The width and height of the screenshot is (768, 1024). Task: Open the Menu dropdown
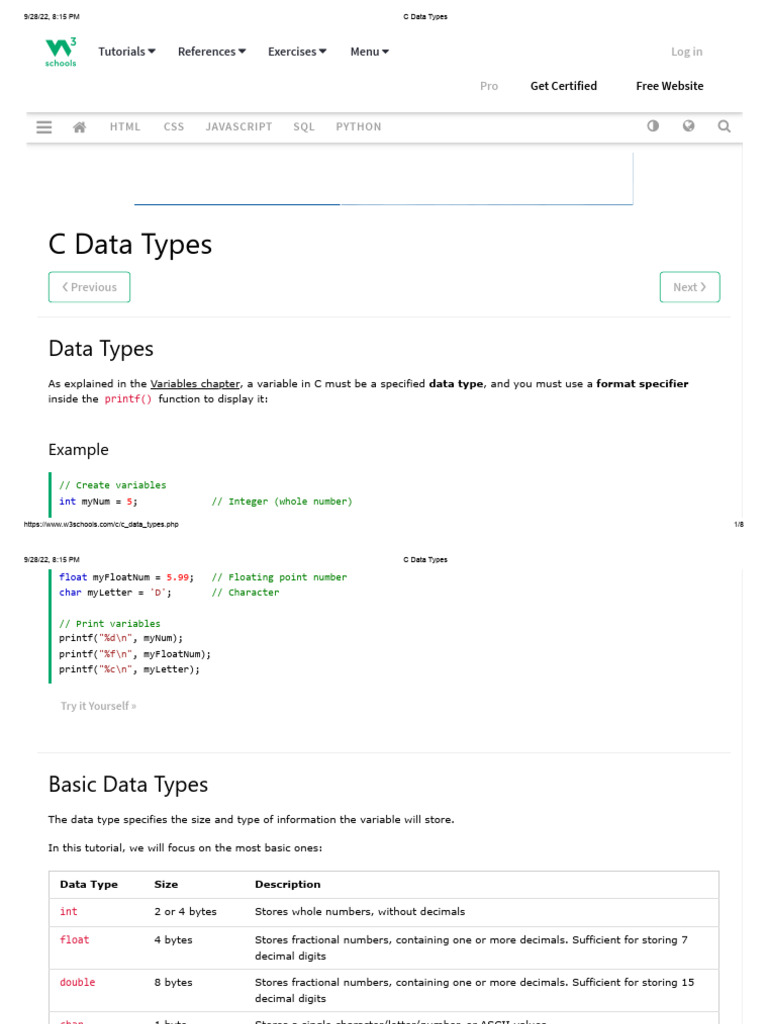coord(369,52)
